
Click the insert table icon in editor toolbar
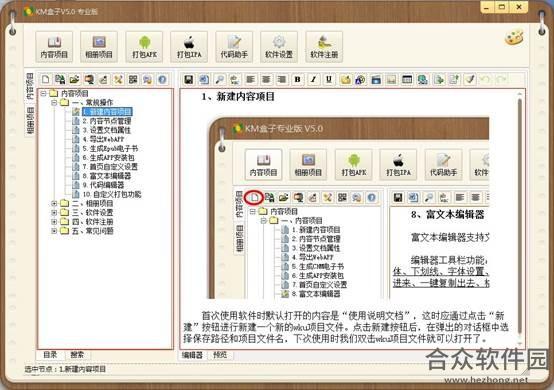pyautogui.click(x=407, y=79)
